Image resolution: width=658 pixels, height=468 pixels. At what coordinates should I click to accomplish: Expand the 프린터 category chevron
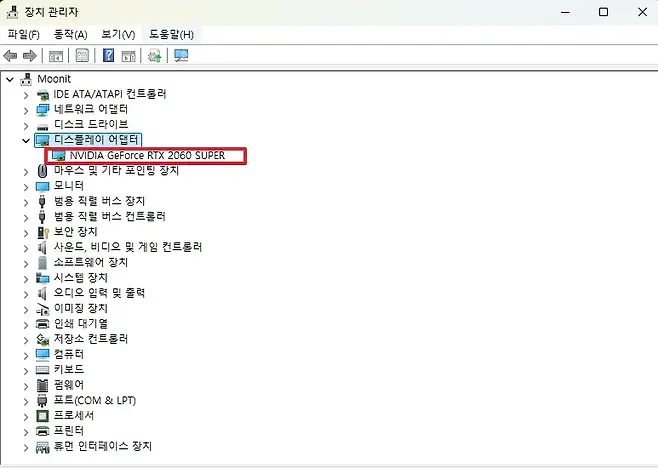pos(26,432)
